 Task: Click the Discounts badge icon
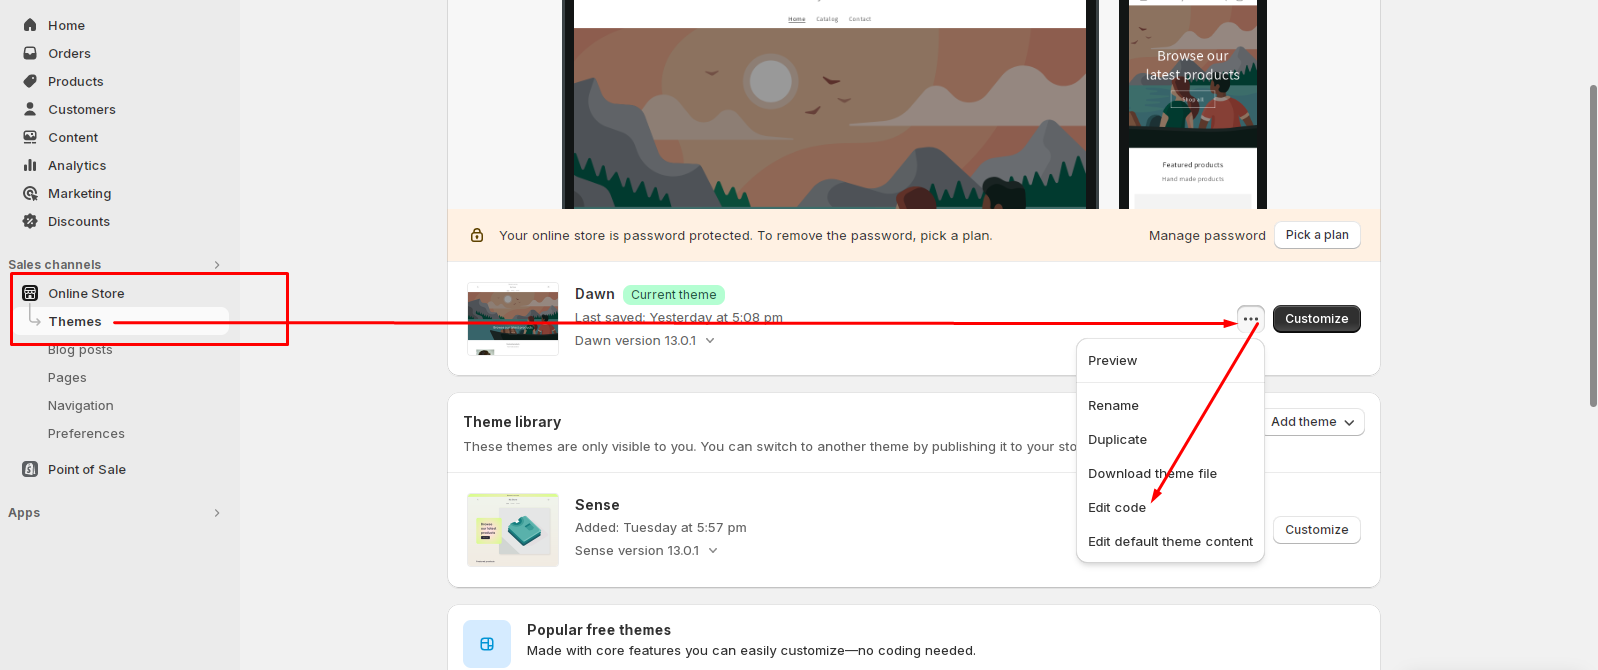click(30, 221)
